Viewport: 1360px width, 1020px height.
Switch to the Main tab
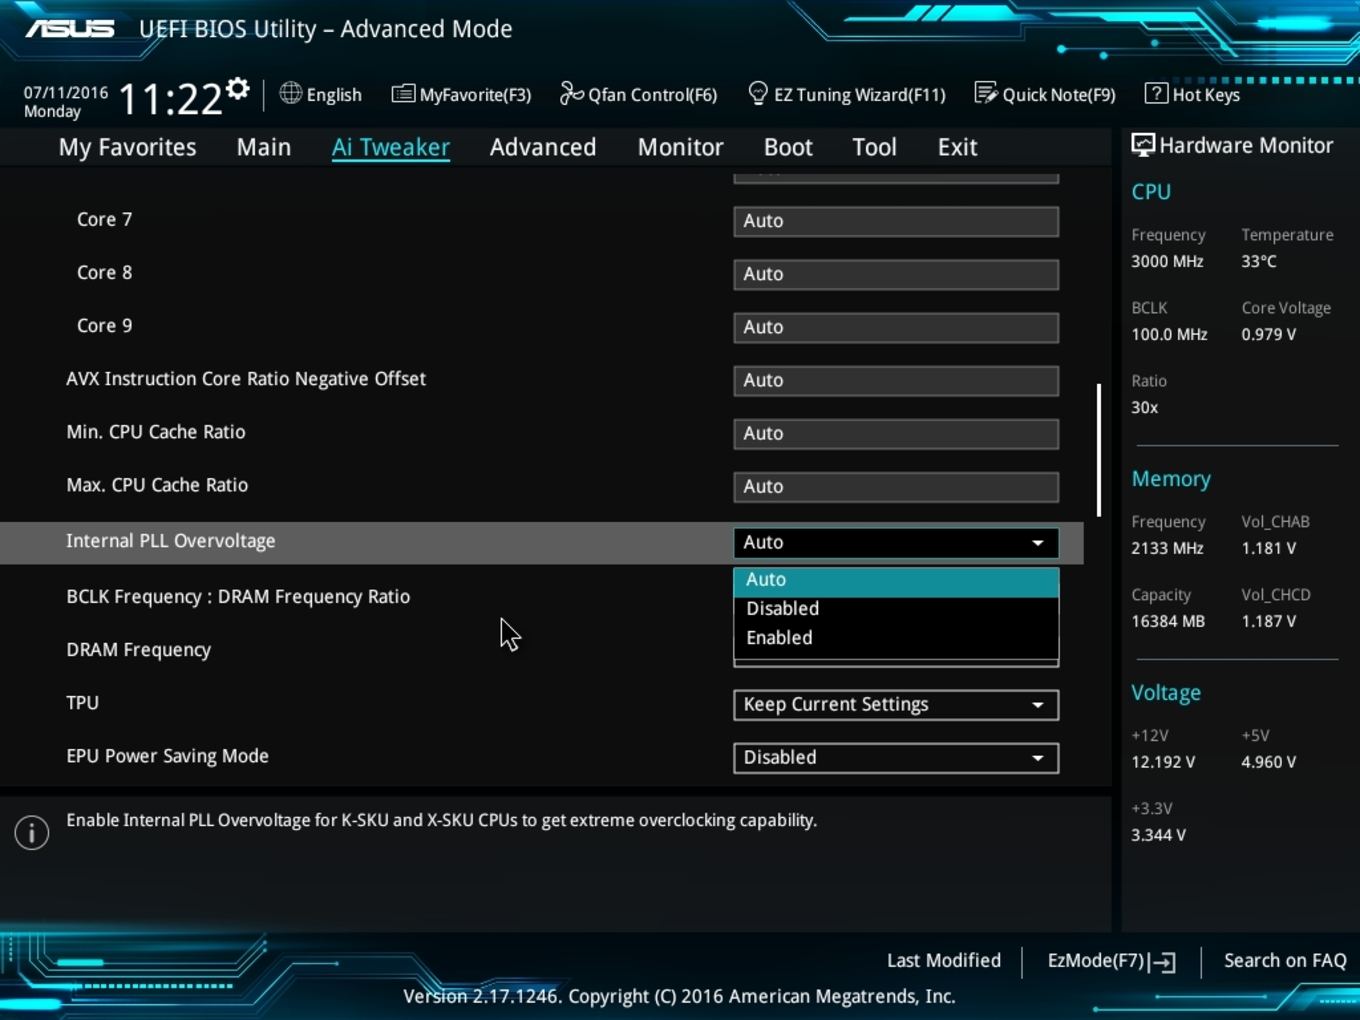pyautogui.click(x=264, y=147)
